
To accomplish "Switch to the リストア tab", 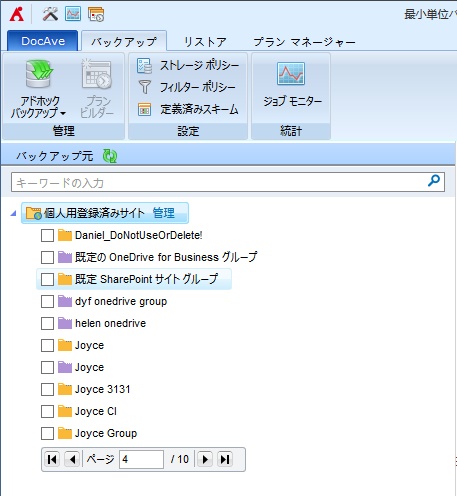I will [x=205, y=42].
